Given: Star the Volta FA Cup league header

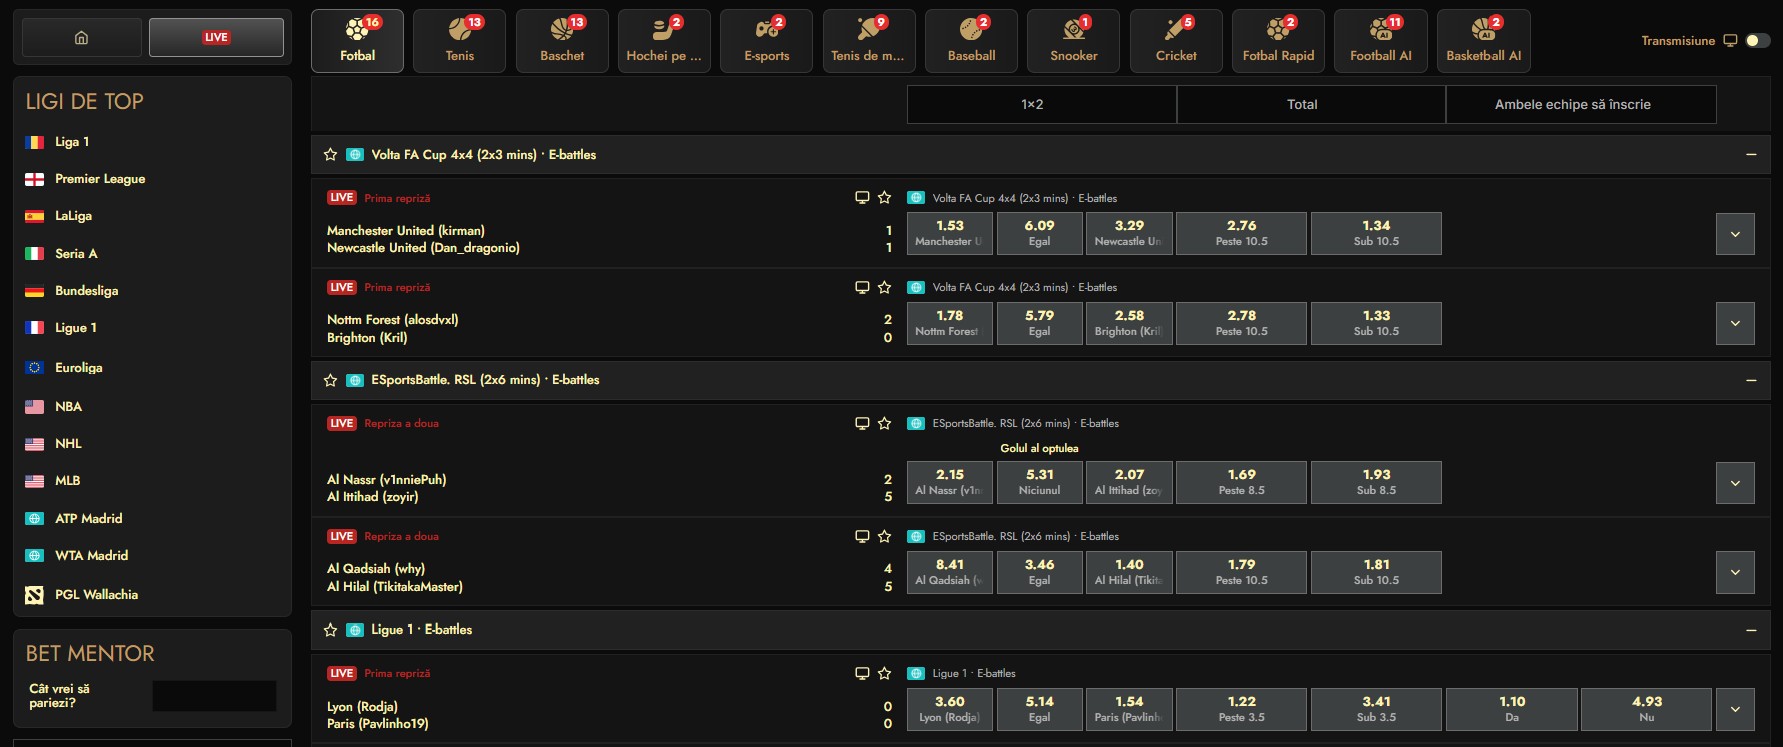Looking at the screenshot, I should (x=331, y=155).
